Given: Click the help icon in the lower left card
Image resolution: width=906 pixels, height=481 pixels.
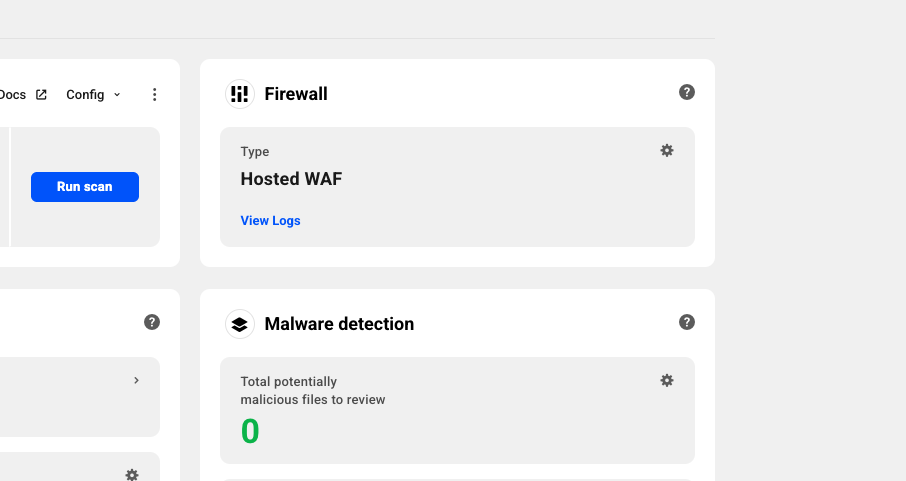Looking at the screenshot, I should coord(152,322).
